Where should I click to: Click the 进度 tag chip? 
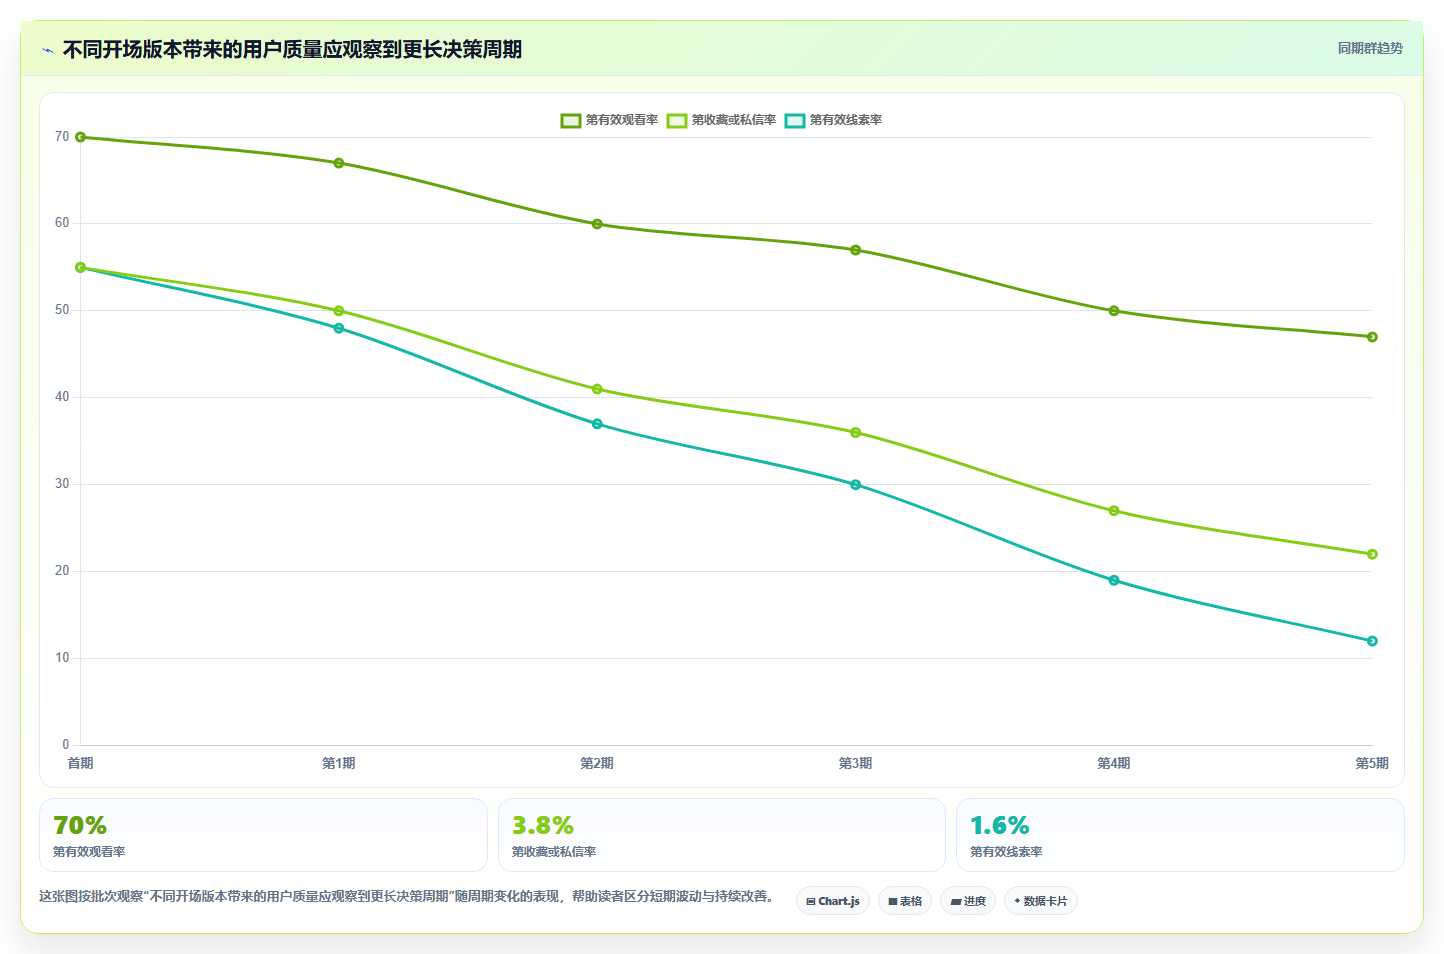point(968,901)
